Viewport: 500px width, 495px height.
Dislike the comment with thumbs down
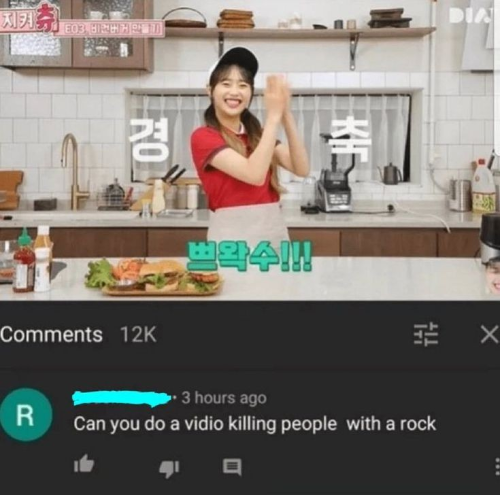(169, 468)
